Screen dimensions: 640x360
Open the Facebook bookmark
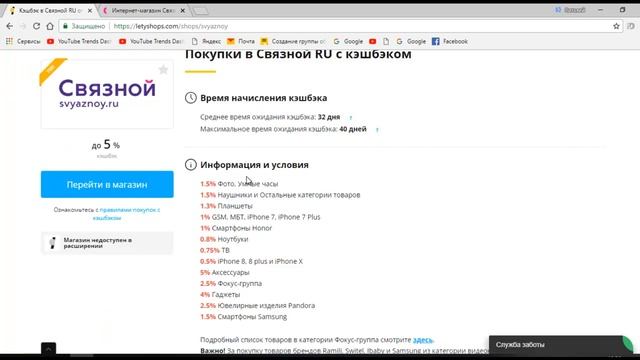(450, 41)
